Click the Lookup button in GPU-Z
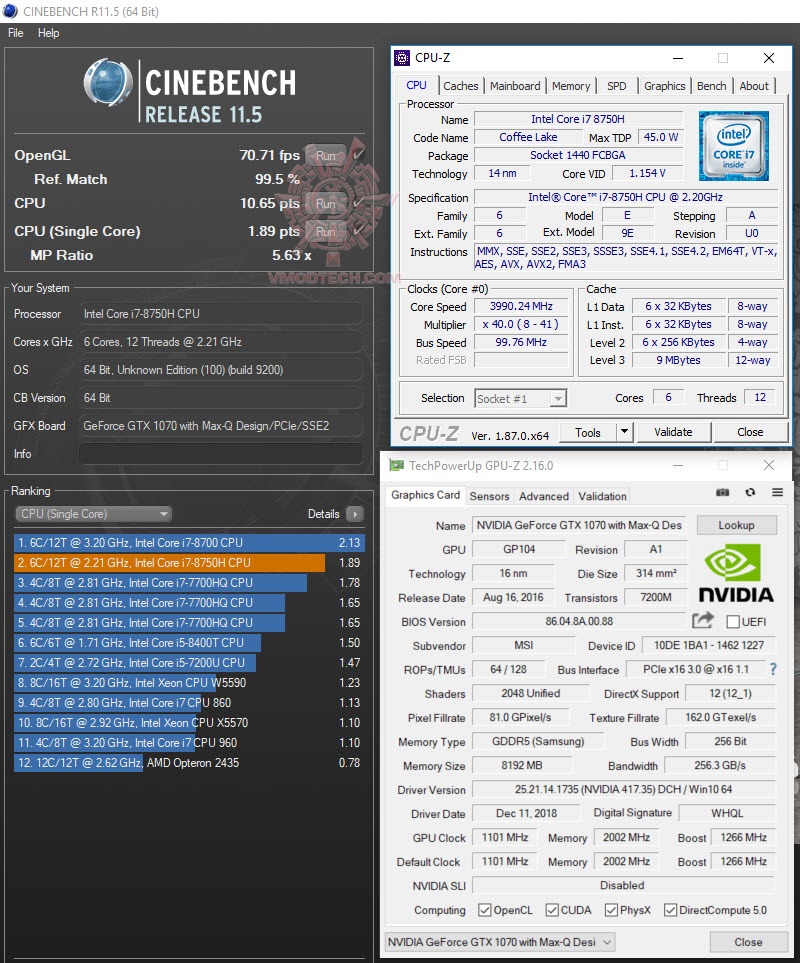800x963 pixels. pos(736,525)
